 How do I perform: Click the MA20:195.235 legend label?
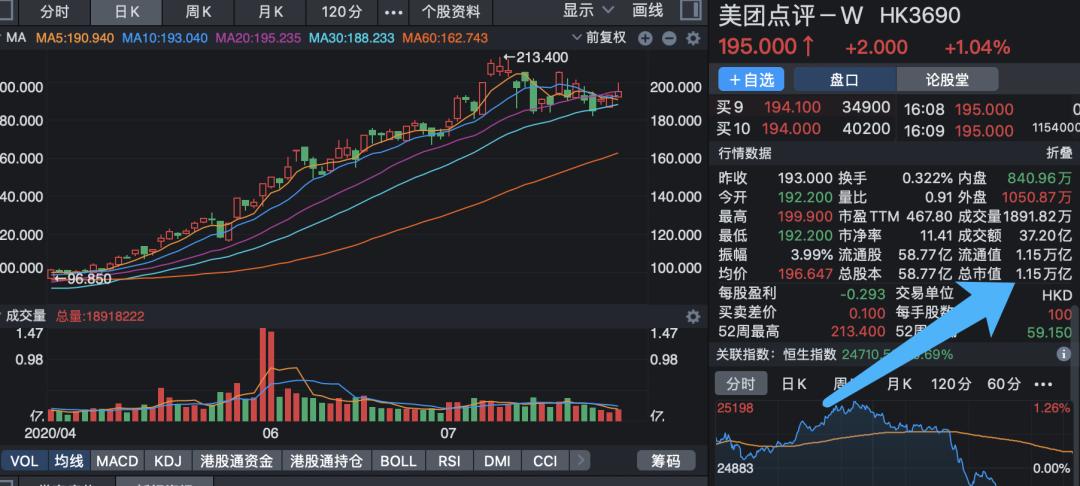coord(258,38)
